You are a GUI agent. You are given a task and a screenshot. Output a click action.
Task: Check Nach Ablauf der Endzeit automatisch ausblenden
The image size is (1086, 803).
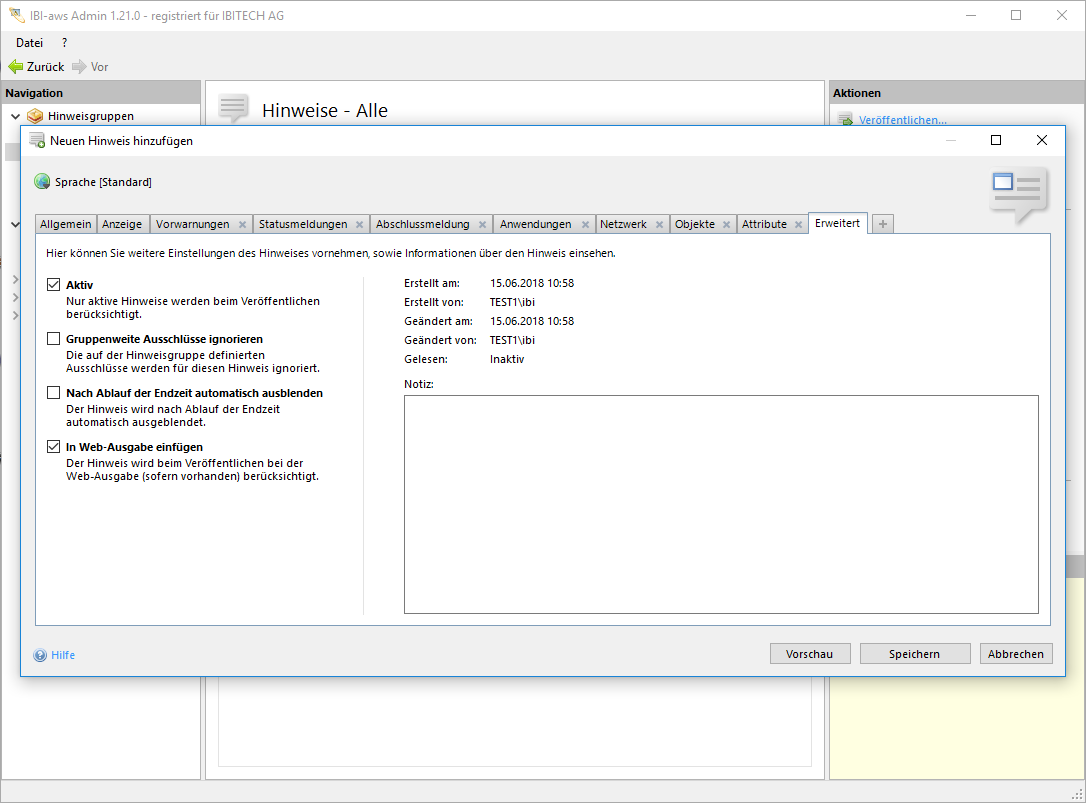(x=54, y=393)
